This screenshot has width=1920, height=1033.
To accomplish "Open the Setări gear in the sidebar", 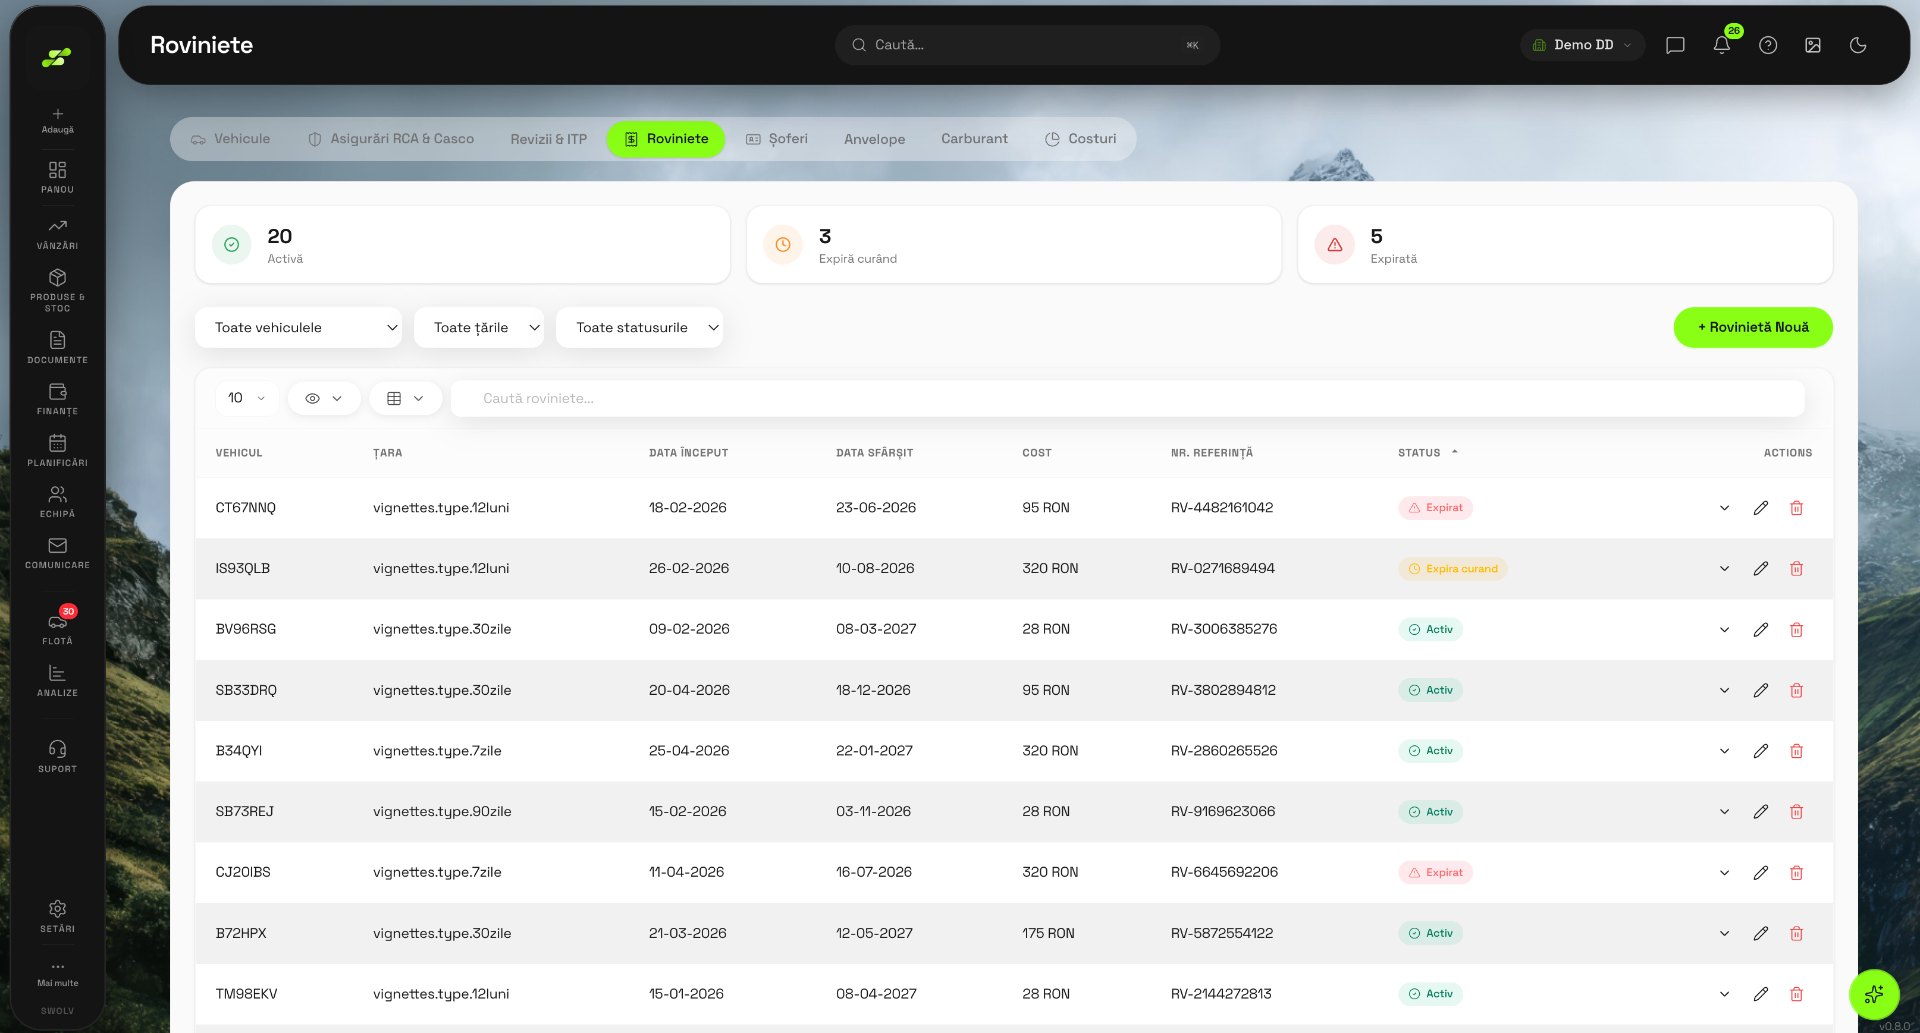I will [58, 916].
